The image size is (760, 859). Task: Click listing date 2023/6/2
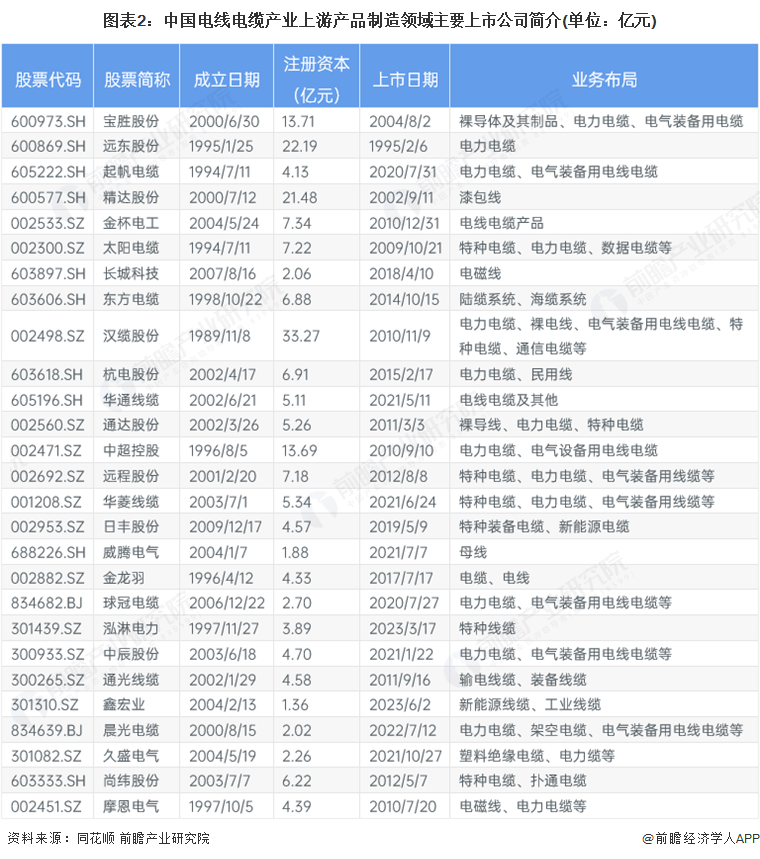point(399,705)
